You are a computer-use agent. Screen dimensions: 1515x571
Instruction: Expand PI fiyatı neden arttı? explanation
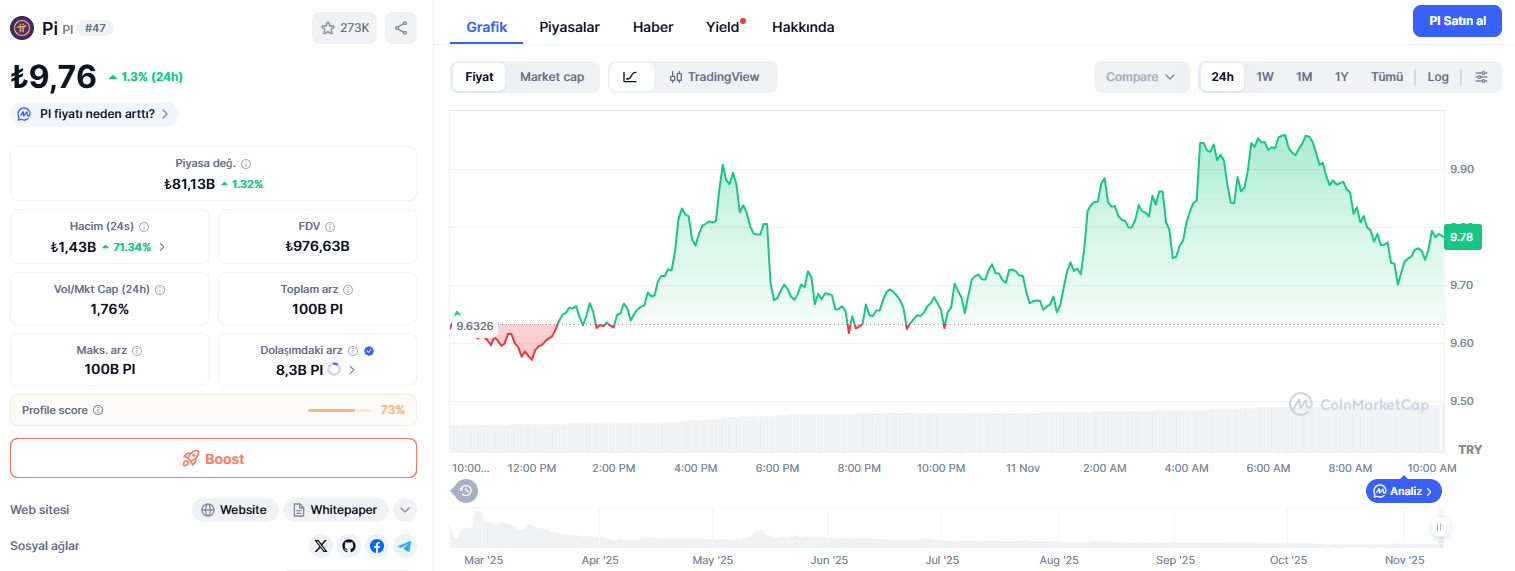(94, 114)
